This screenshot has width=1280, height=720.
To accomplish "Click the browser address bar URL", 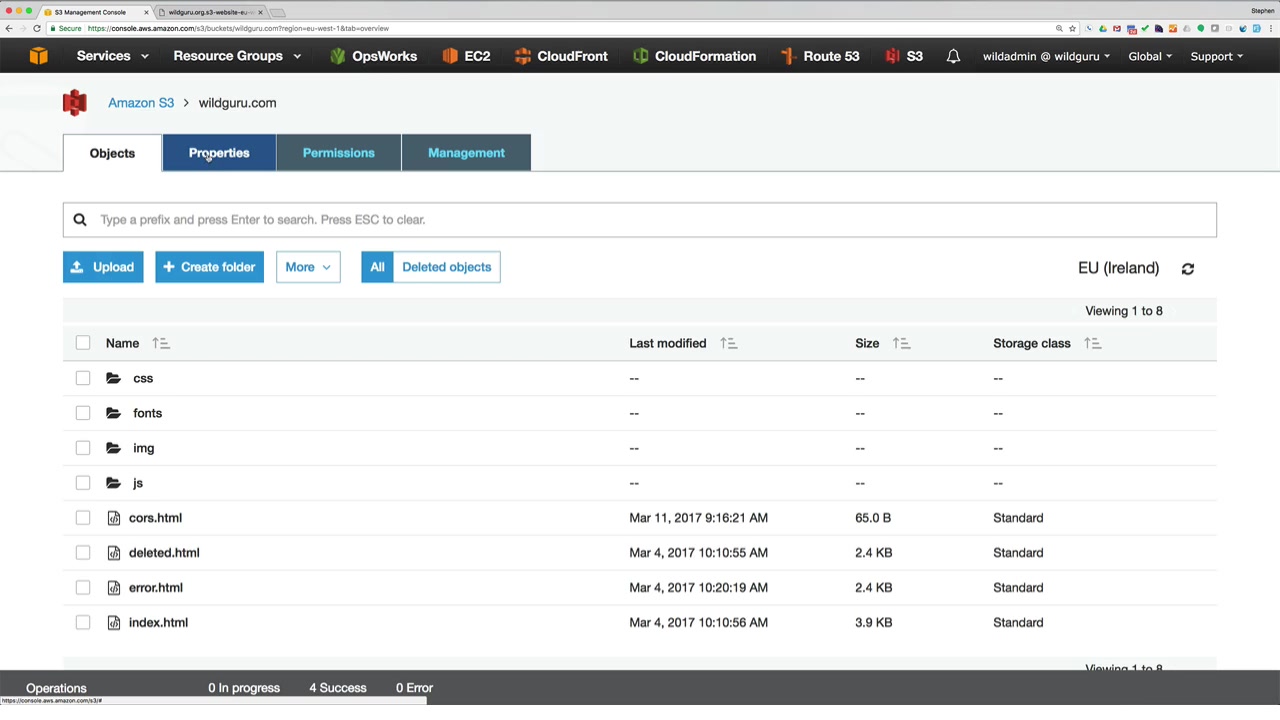I will (238, 28).
